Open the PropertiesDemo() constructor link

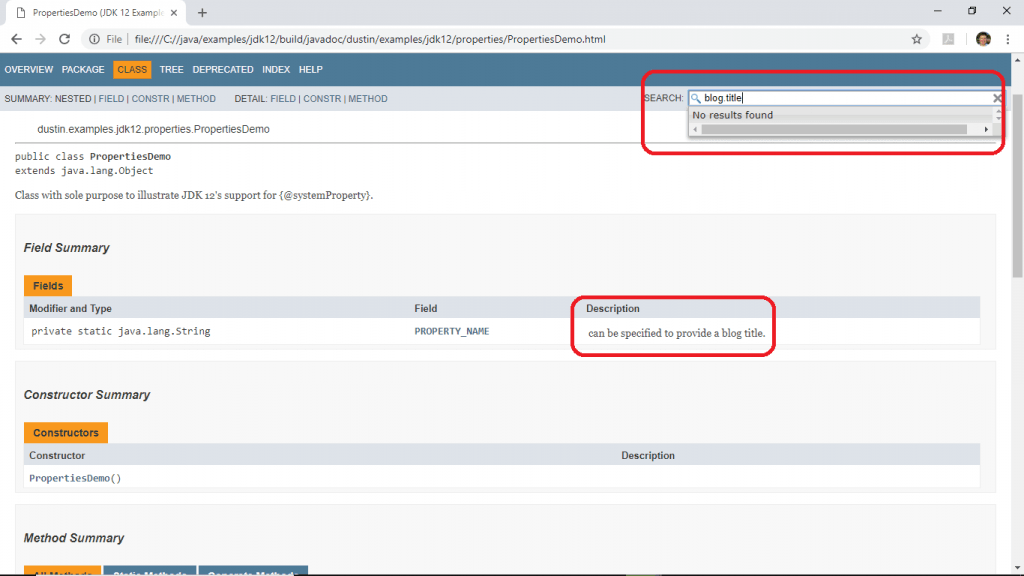[x=75, y=478]
